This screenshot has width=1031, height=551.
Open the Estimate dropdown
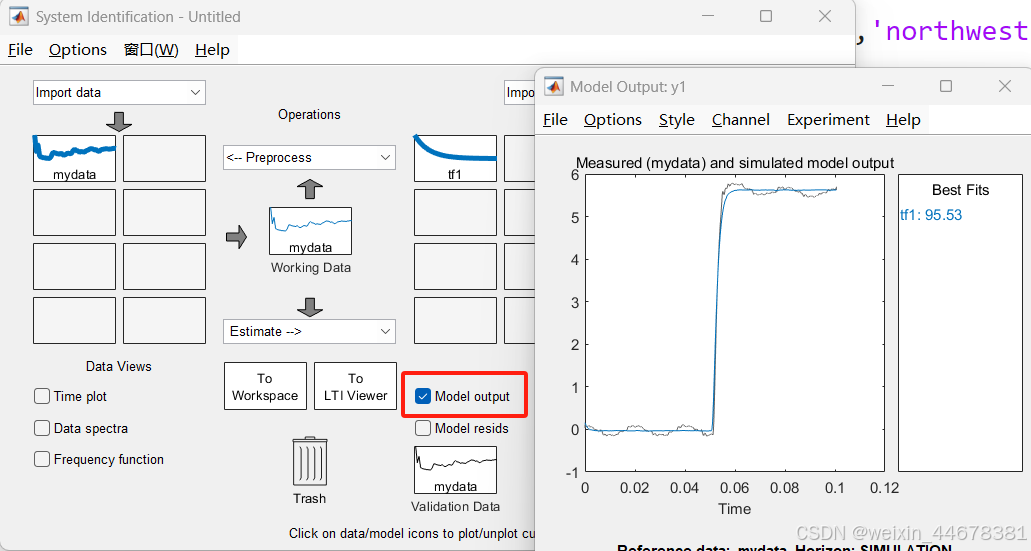tap(309, 331)
